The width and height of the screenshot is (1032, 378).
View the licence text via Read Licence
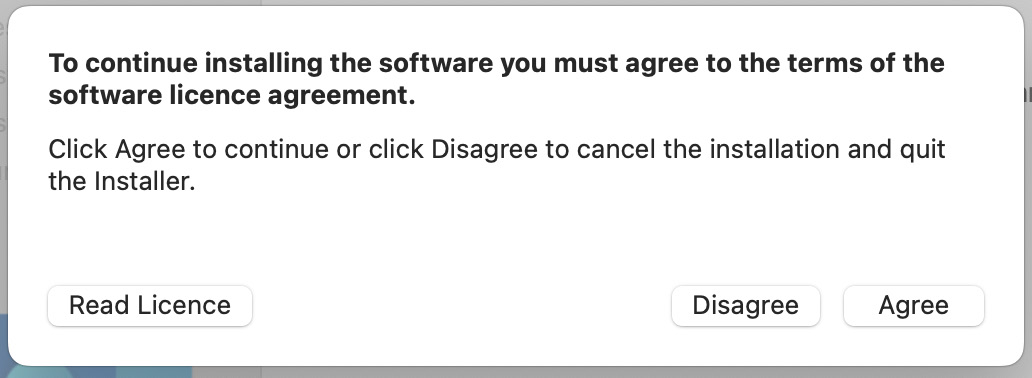150,306
